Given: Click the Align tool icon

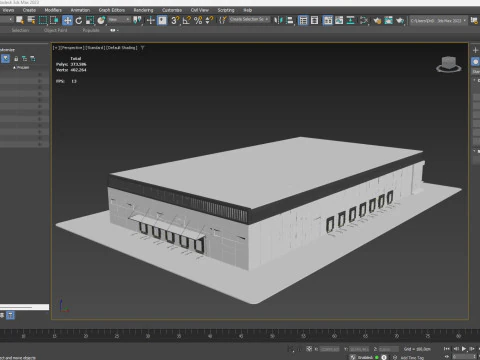Looking at the screenshot, I should [x=290, y=20].
